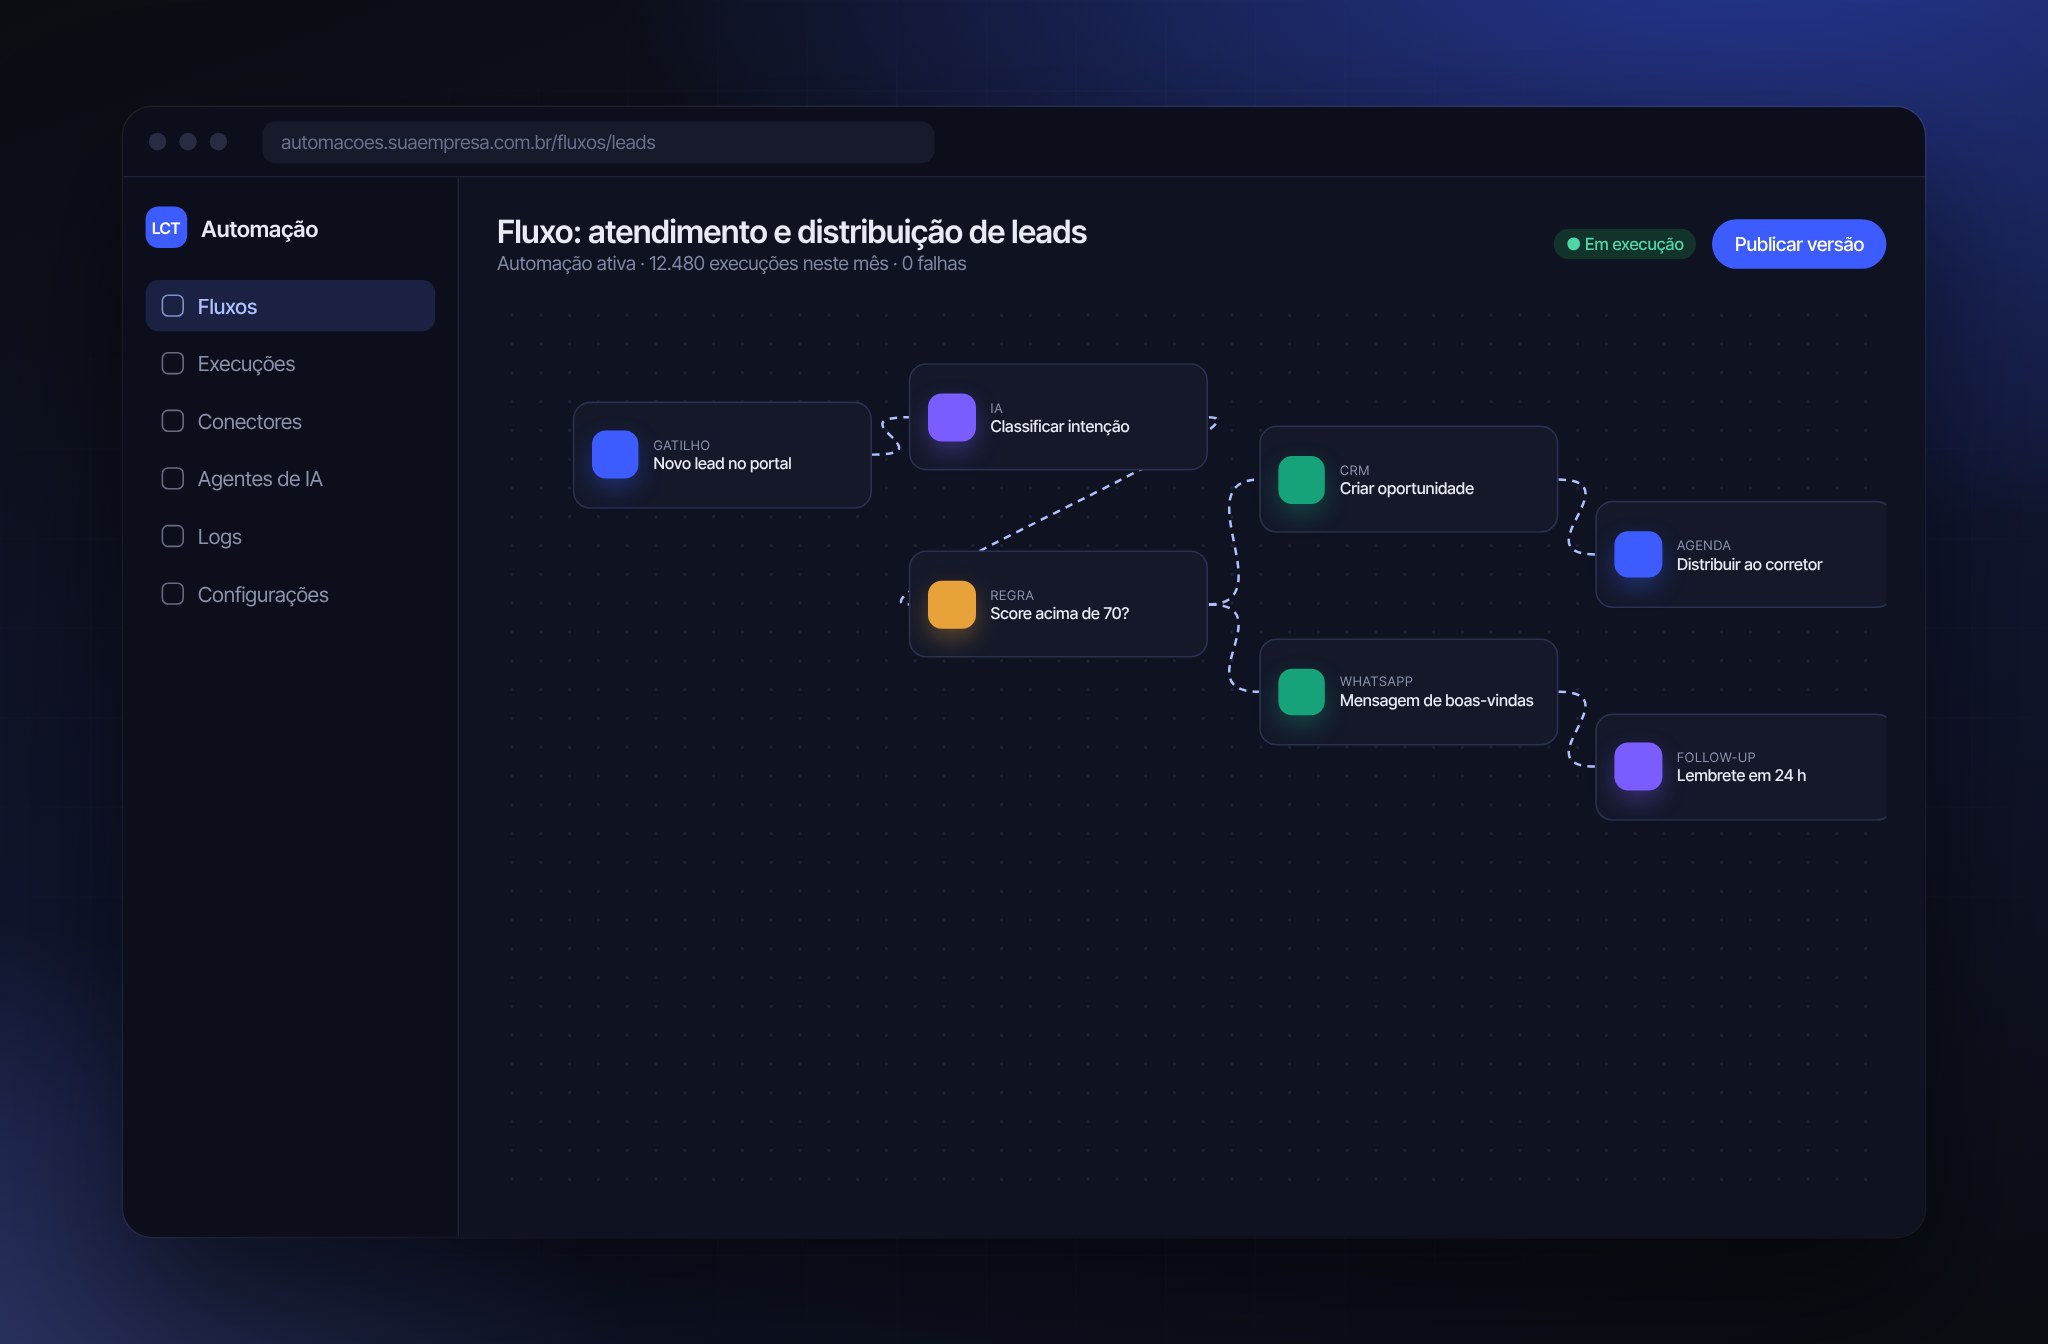This screenshot has height=1344, width=2048.
Task: Click the green WhatsApp node icon
Action: tap(1301, 691)
